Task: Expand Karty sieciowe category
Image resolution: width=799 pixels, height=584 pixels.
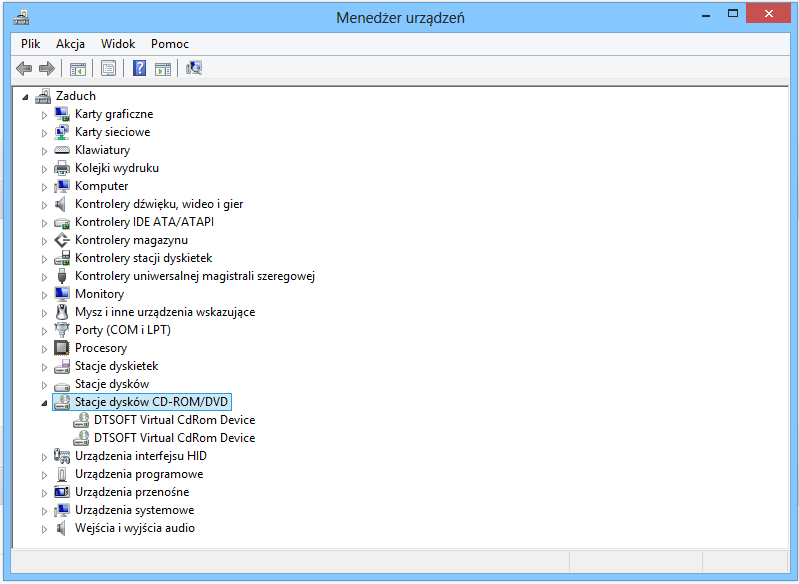Action: point(44,133)
